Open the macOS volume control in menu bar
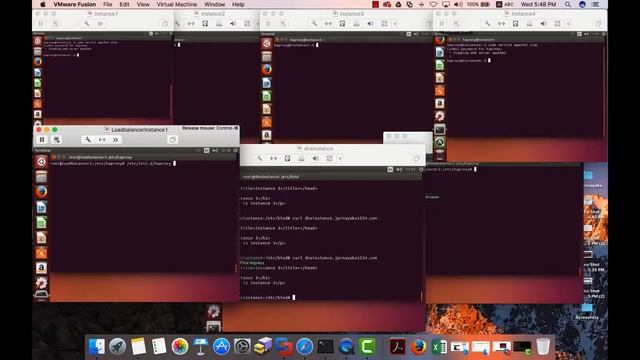Viewport: 640px width, 360px height. click(x=458, y=4)
